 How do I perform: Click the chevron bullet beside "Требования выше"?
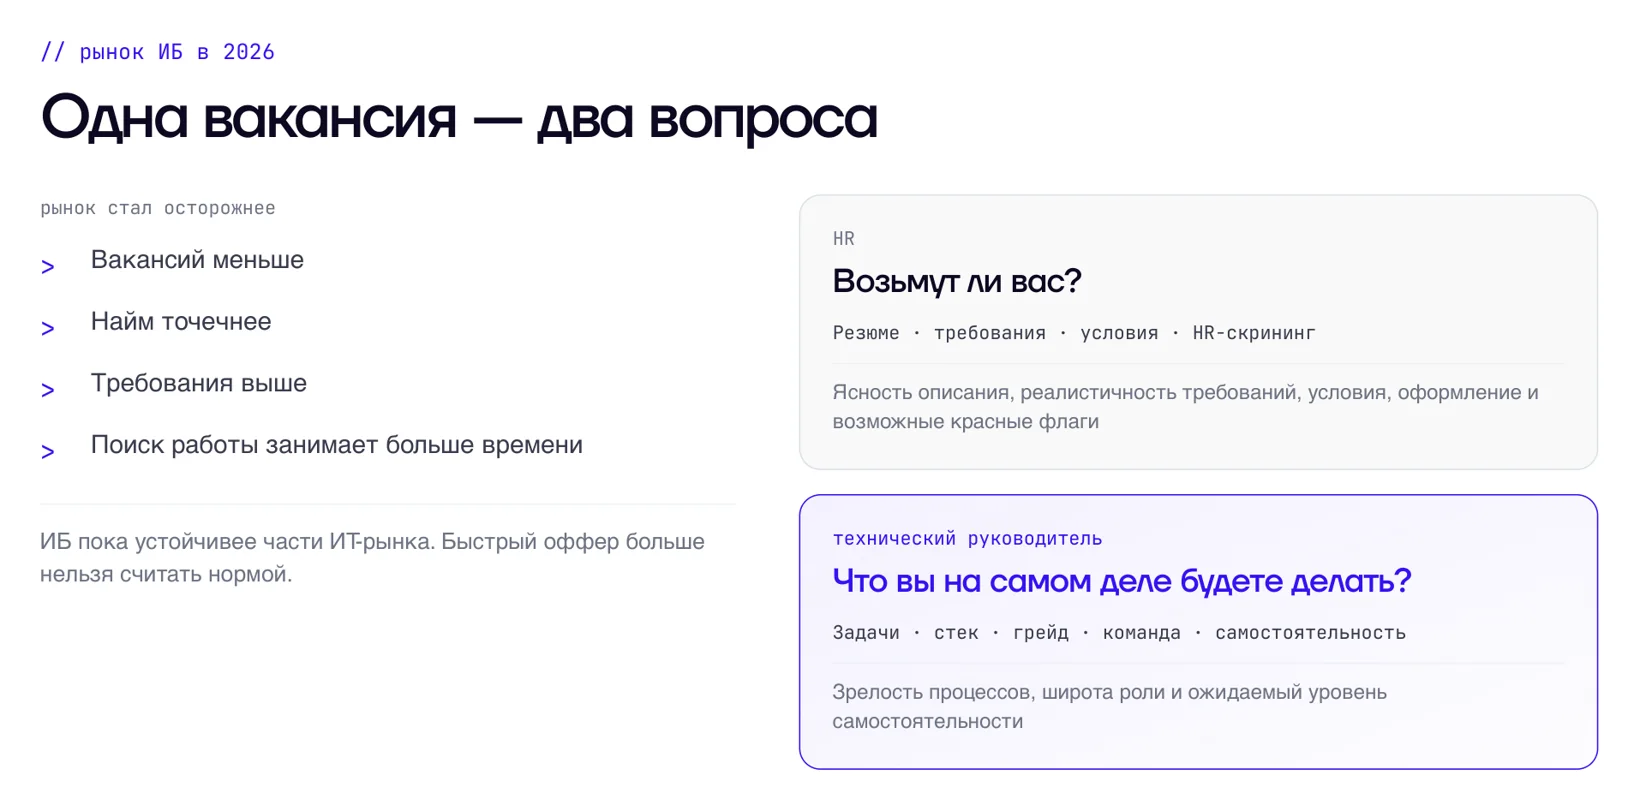tap(47, 390)
